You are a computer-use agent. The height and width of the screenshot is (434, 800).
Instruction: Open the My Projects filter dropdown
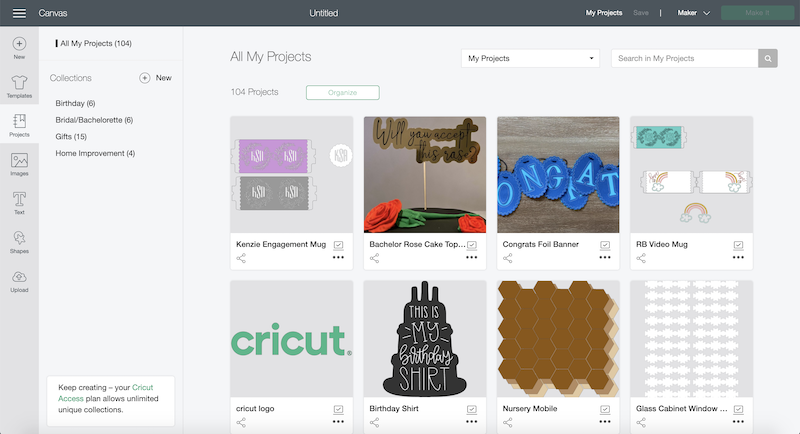click(x=530, y=58)
